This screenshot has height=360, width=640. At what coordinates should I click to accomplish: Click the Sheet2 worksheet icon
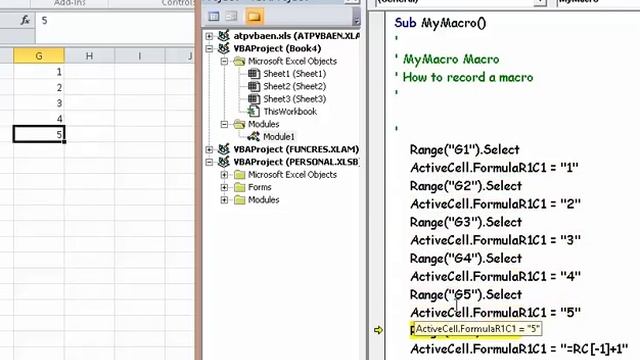tap(254, 87)
